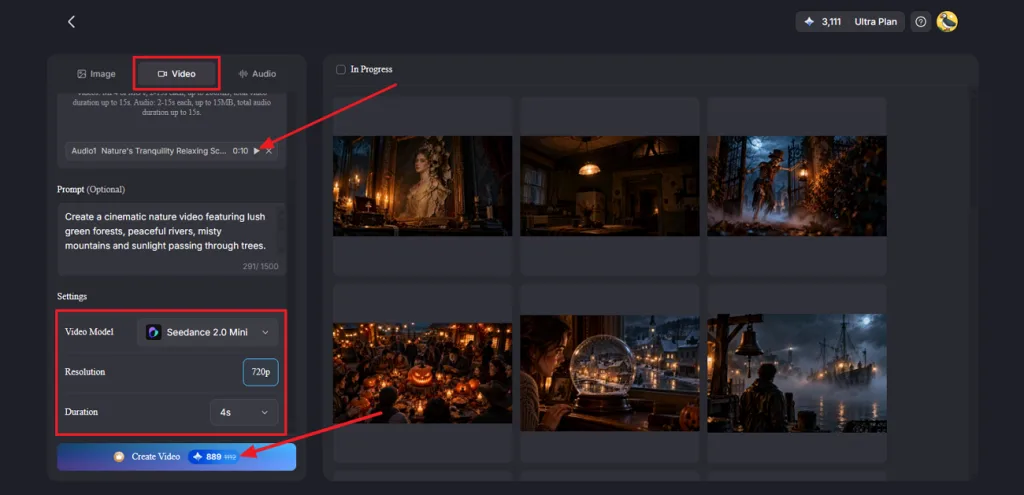Click the credits diamond icon beside 3,111
The width and height of the screenshot is (1024, 495).
point(809,22)
